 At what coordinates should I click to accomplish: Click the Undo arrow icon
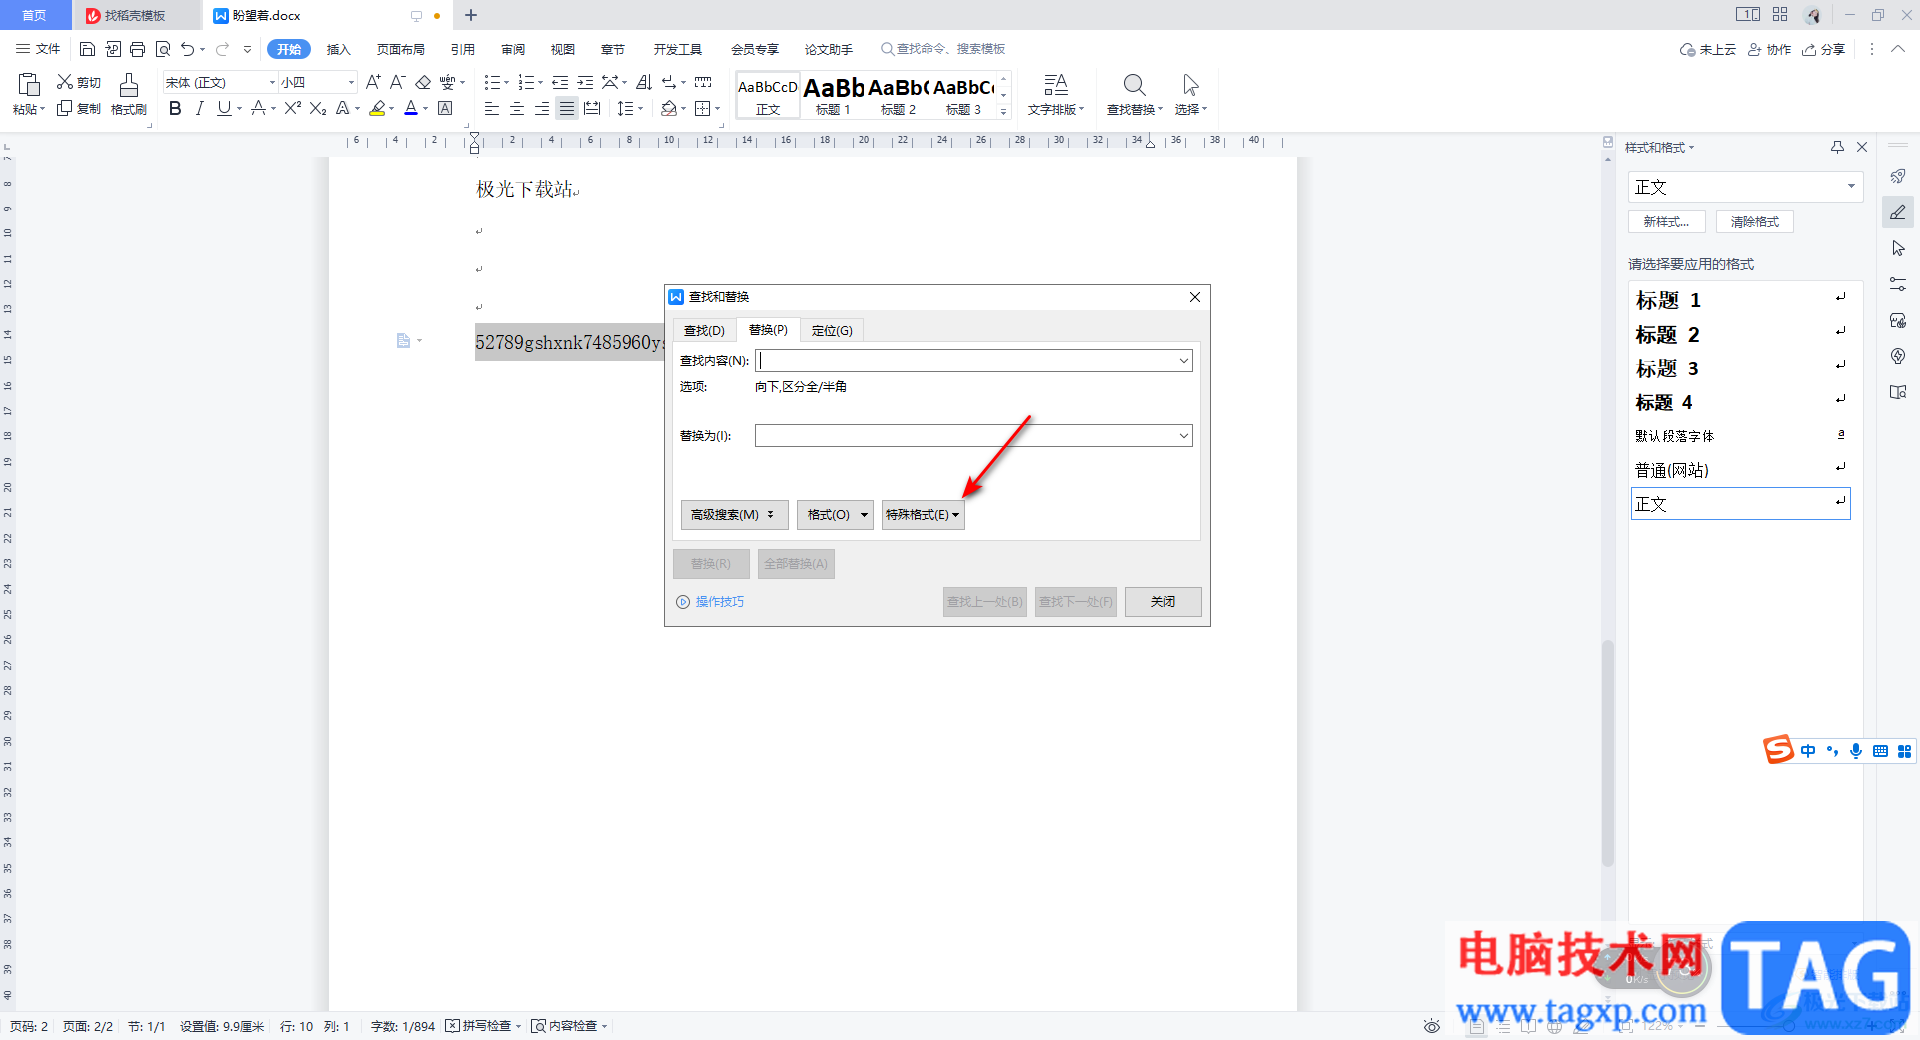187,49
